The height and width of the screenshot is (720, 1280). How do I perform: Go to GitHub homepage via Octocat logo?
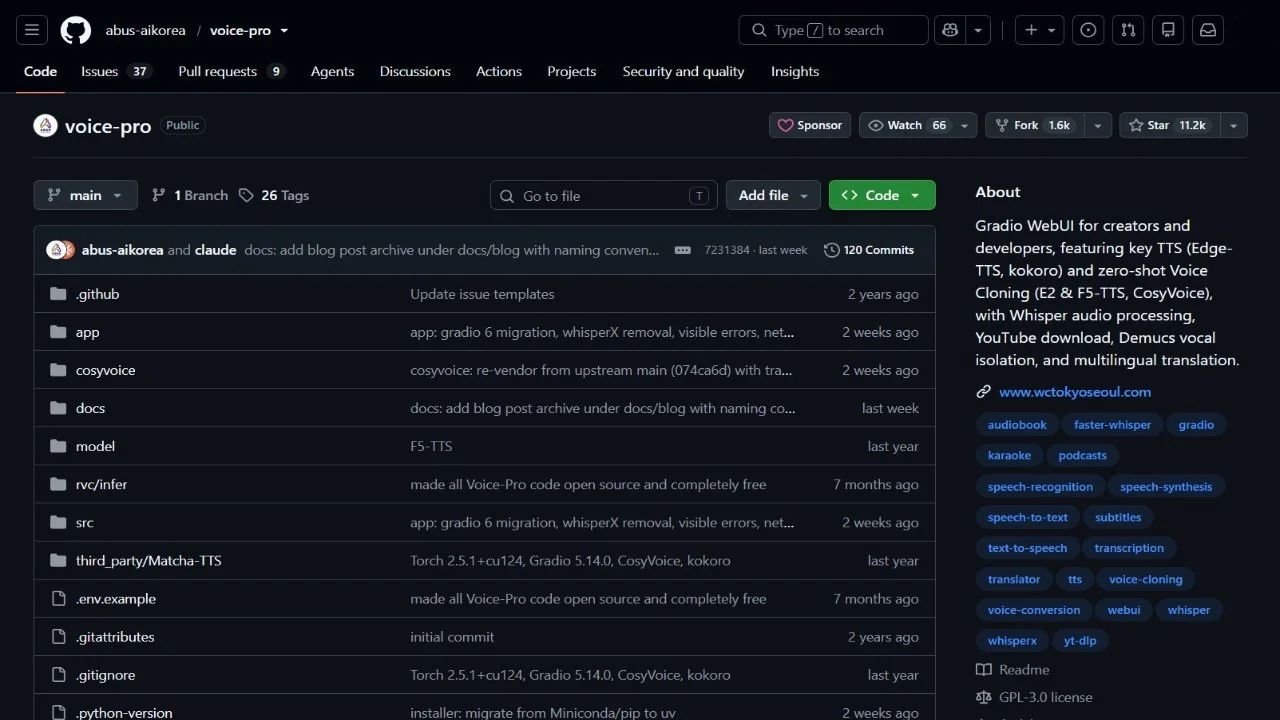76,30
